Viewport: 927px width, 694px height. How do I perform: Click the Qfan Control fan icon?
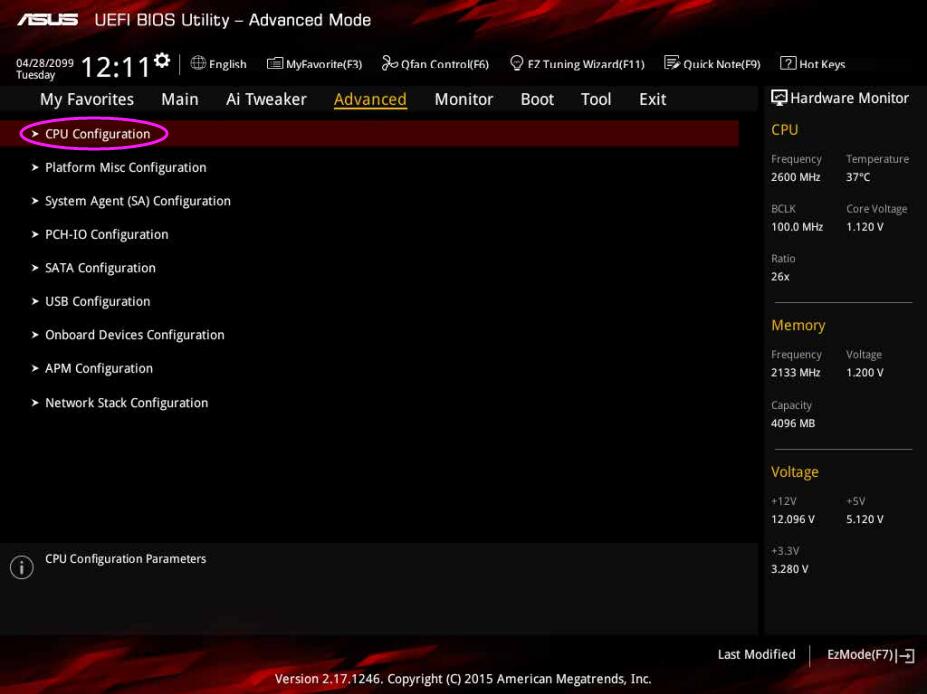[390, 63]
